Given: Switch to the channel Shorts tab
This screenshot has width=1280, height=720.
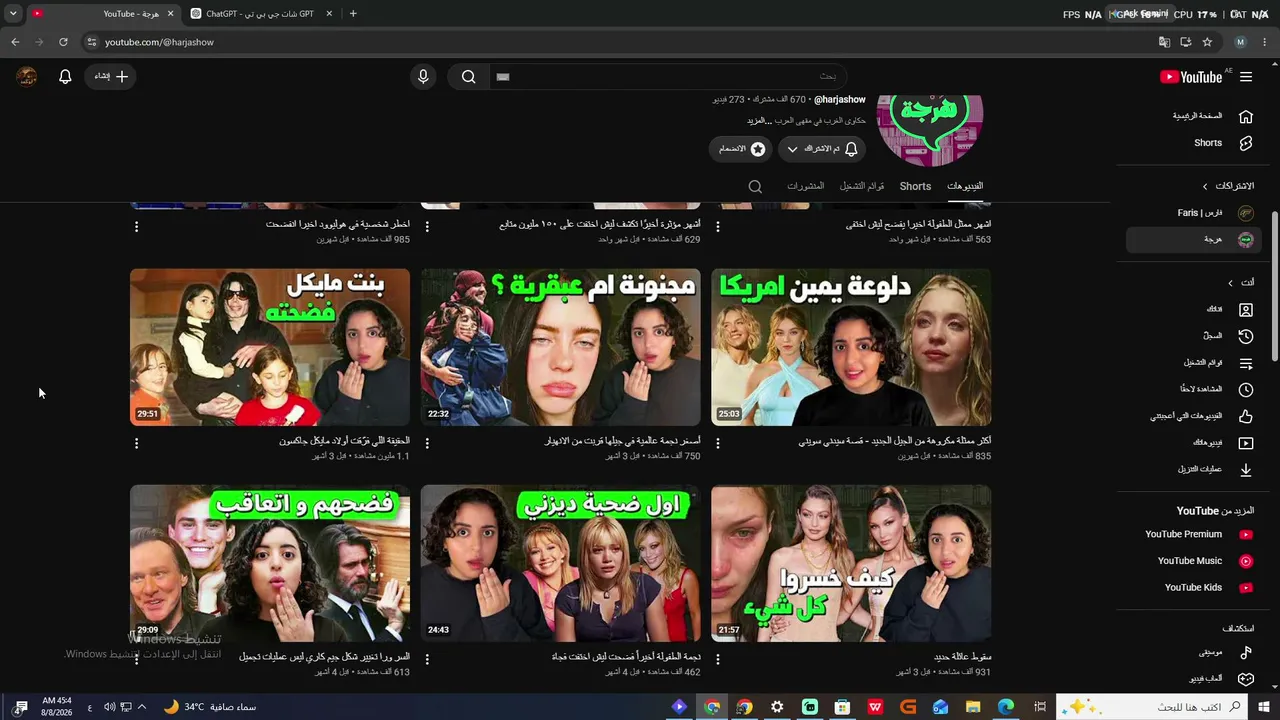Looking at the screenshot, I should [x=915, y=186].
